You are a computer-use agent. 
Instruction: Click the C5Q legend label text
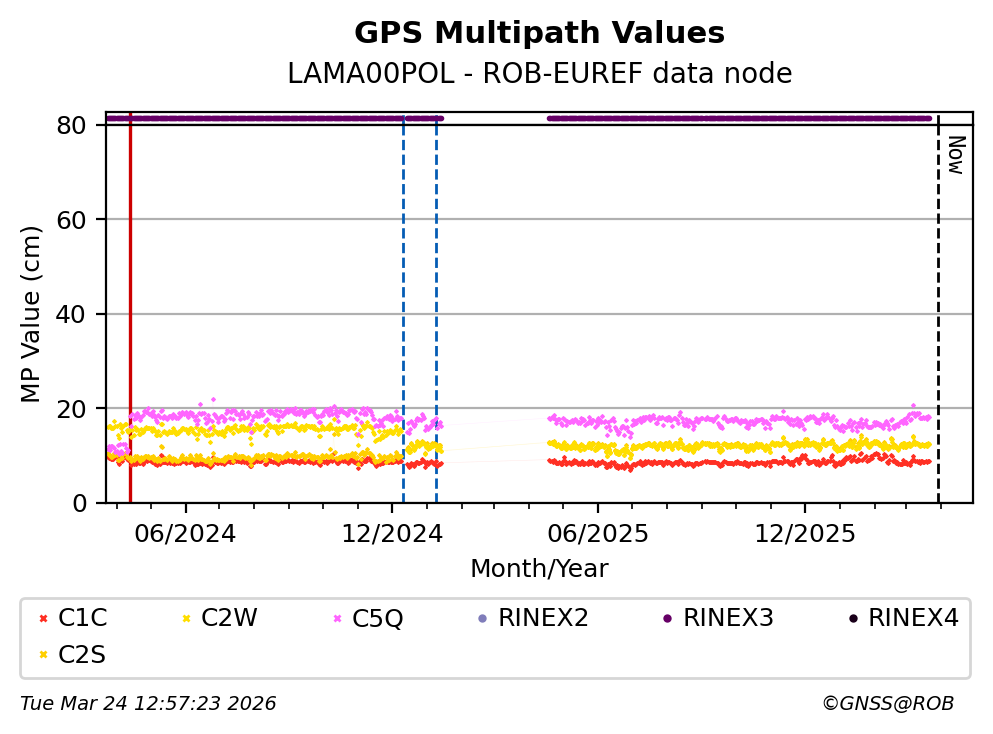(377, 619)
